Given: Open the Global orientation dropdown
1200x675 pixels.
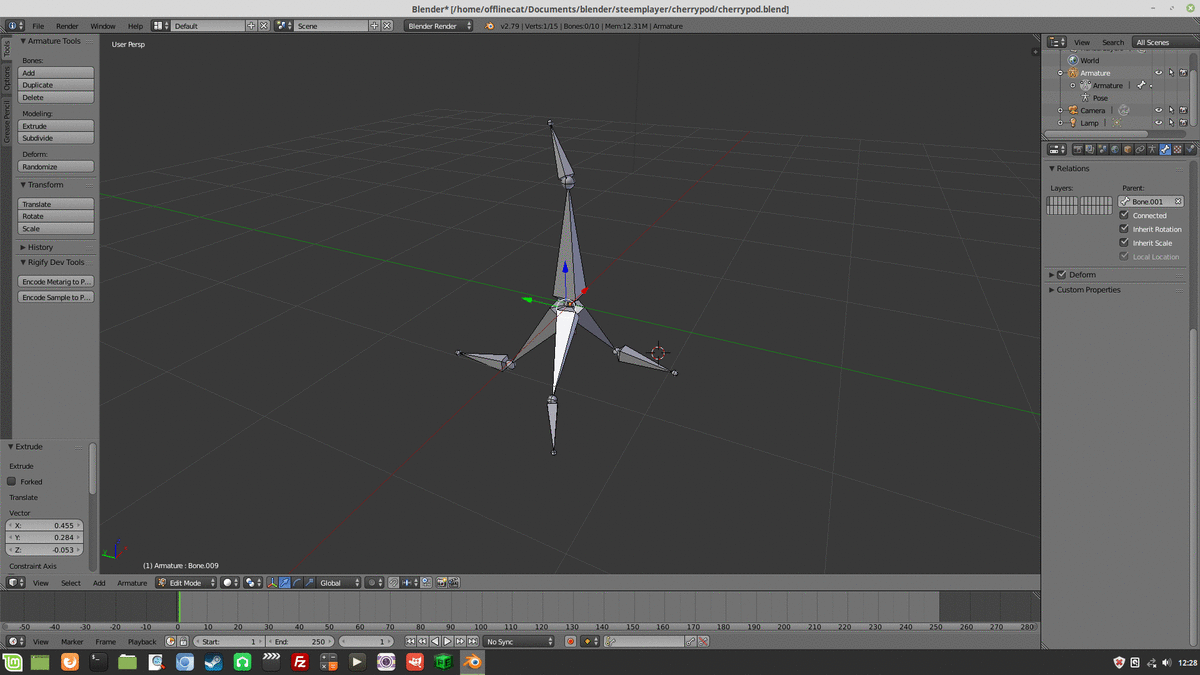Looking at the screenshot, I should pos(339,582).
